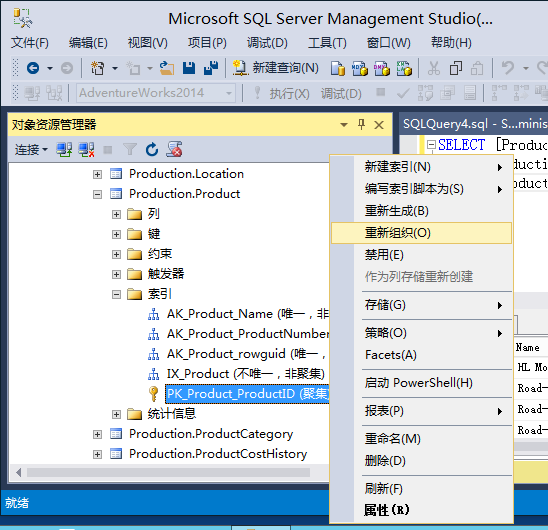Choose 新建索引(N) from context menu

(x=421, y=167)
